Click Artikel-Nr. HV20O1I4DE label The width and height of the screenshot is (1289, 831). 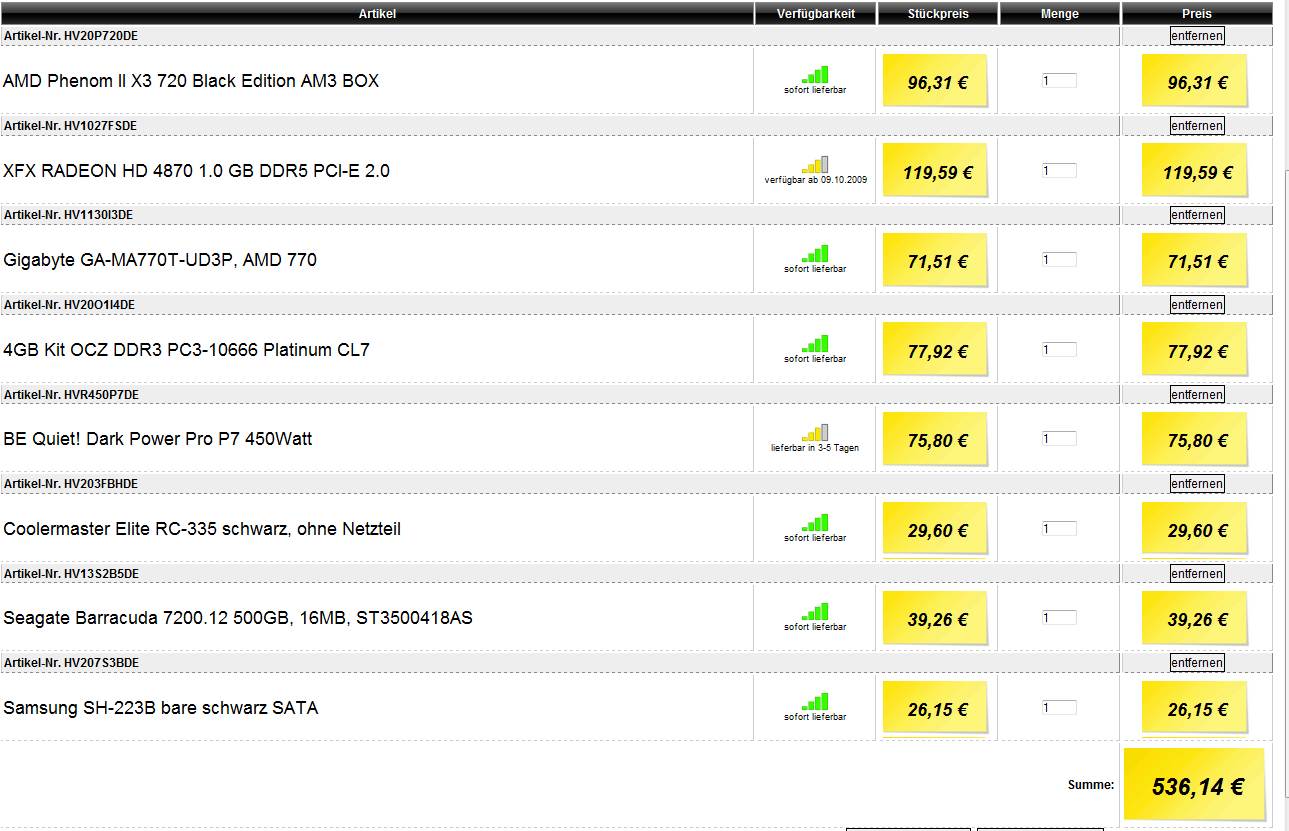tap(69, 305)
